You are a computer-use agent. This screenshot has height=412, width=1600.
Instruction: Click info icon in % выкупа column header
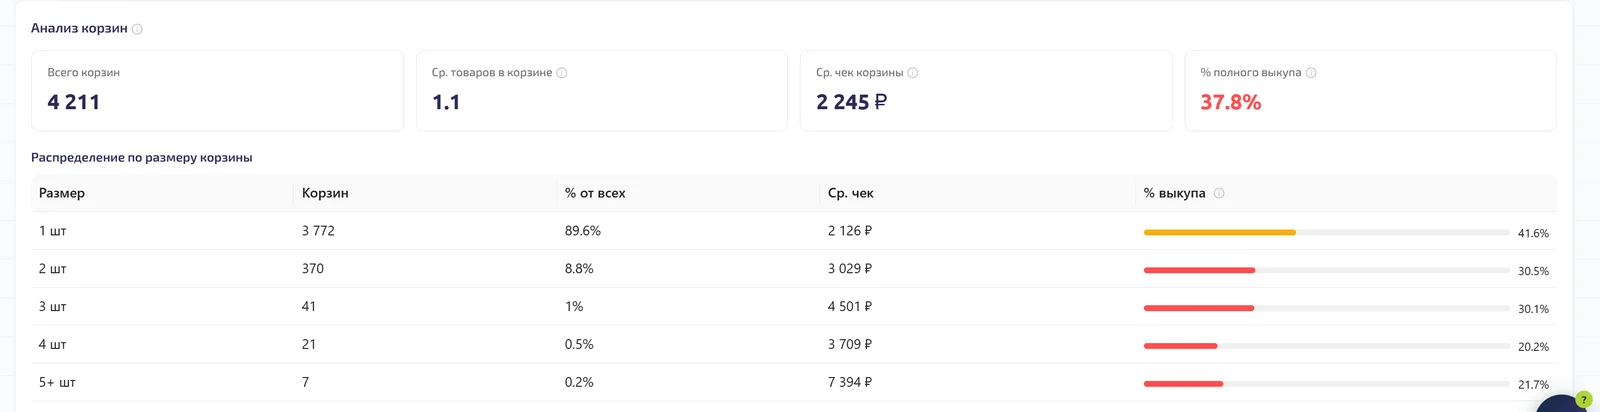tap(1219, 193)
